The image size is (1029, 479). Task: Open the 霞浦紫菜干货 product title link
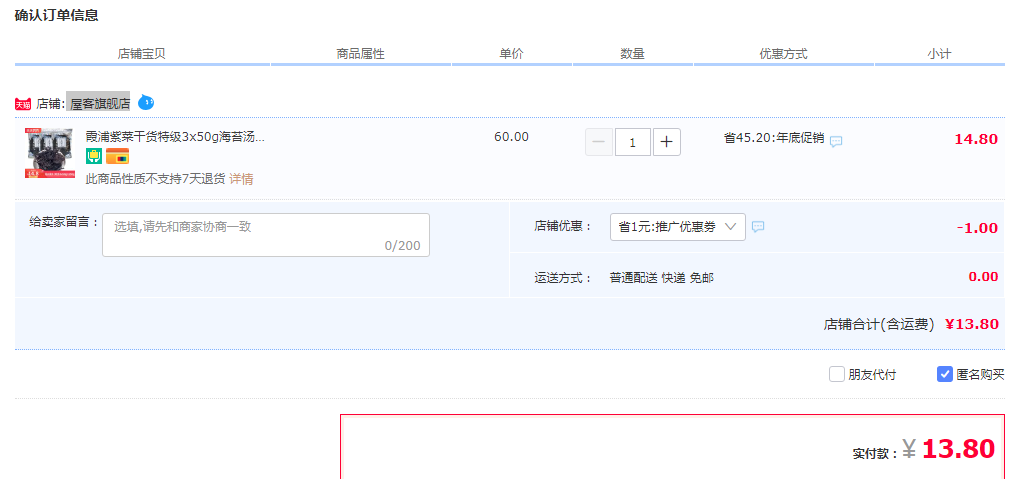[x=175, y=137]
